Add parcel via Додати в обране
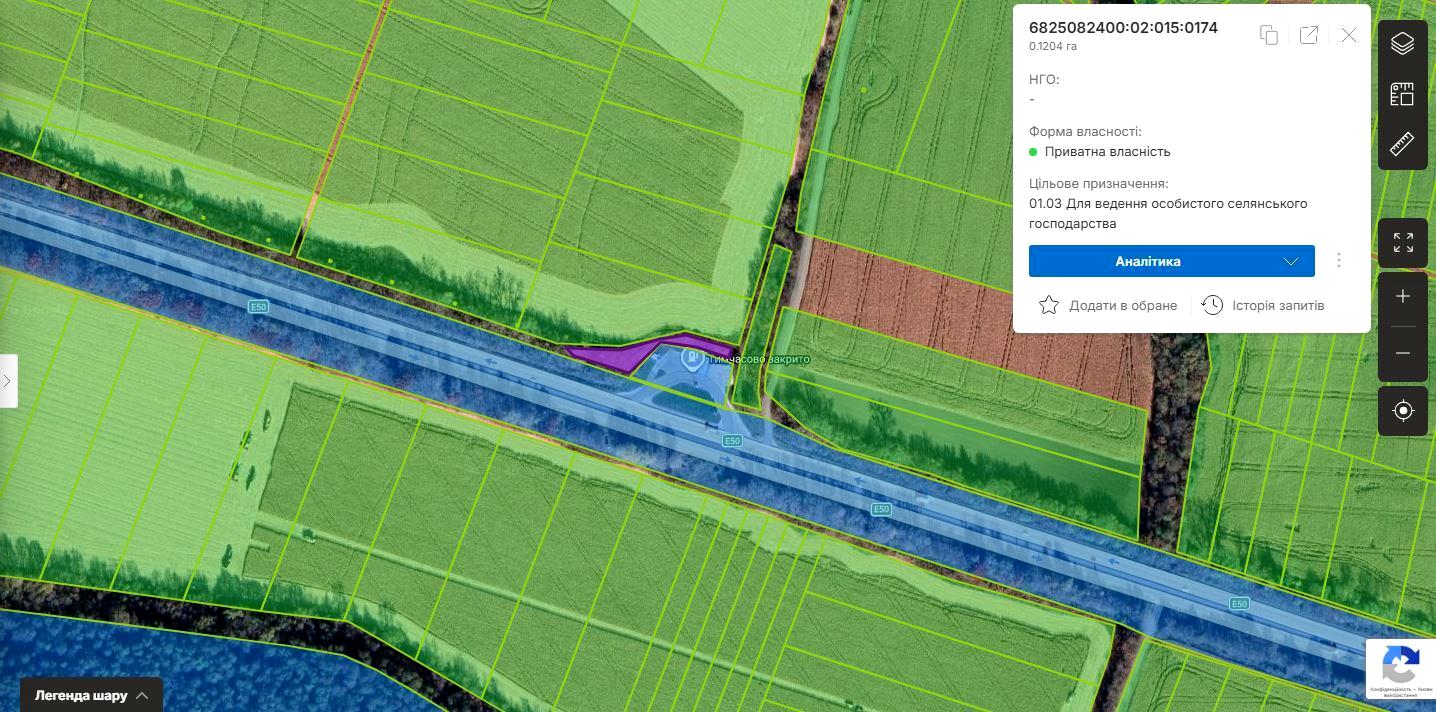Screen dimensions: 1436x712 click(x=1108, y=305)
